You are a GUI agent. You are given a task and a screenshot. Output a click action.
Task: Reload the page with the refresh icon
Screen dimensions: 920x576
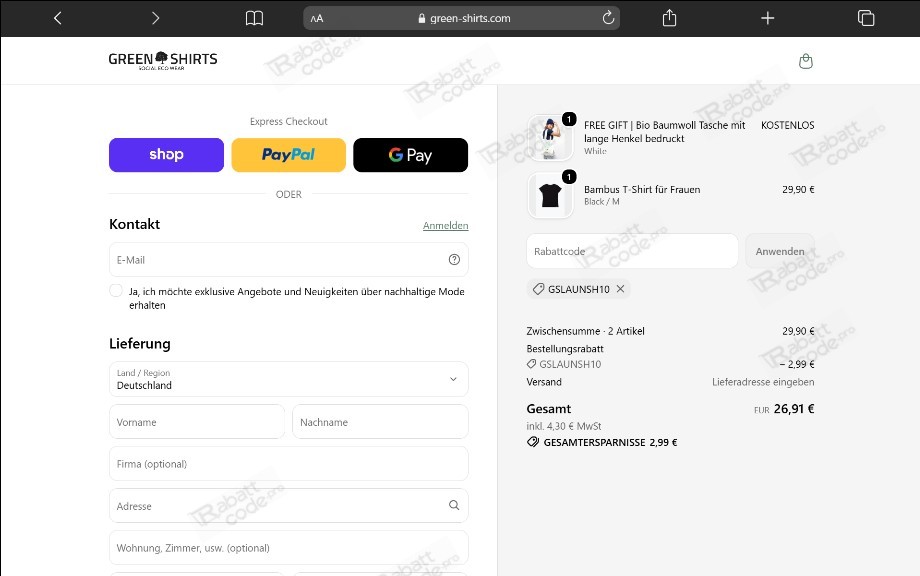point(608,18)
